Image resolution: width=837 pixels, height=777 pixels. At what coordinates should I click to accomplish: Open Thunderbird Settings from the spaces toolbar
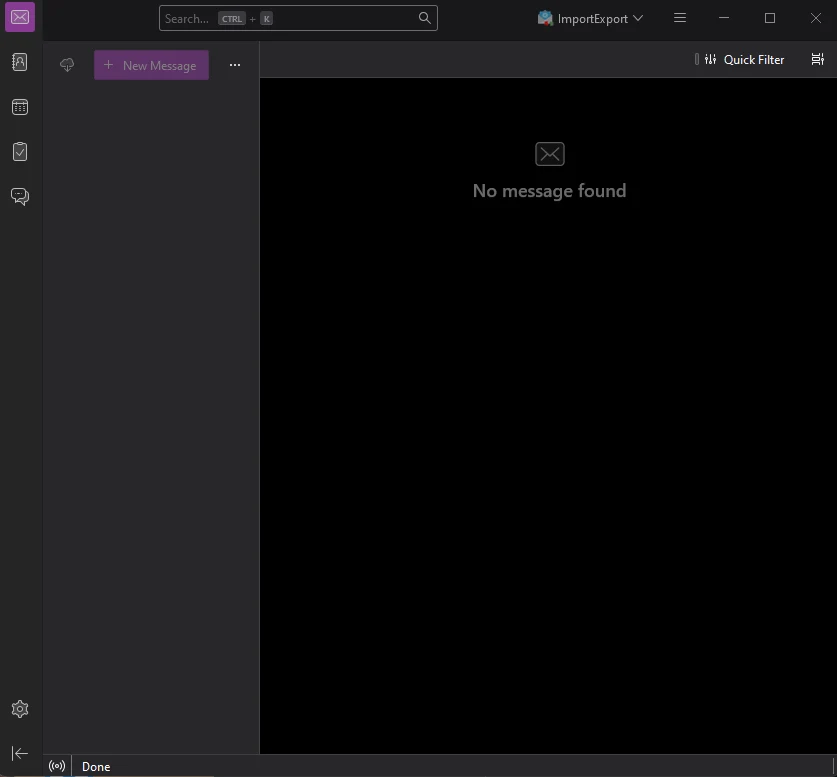[x=20, y=708]
